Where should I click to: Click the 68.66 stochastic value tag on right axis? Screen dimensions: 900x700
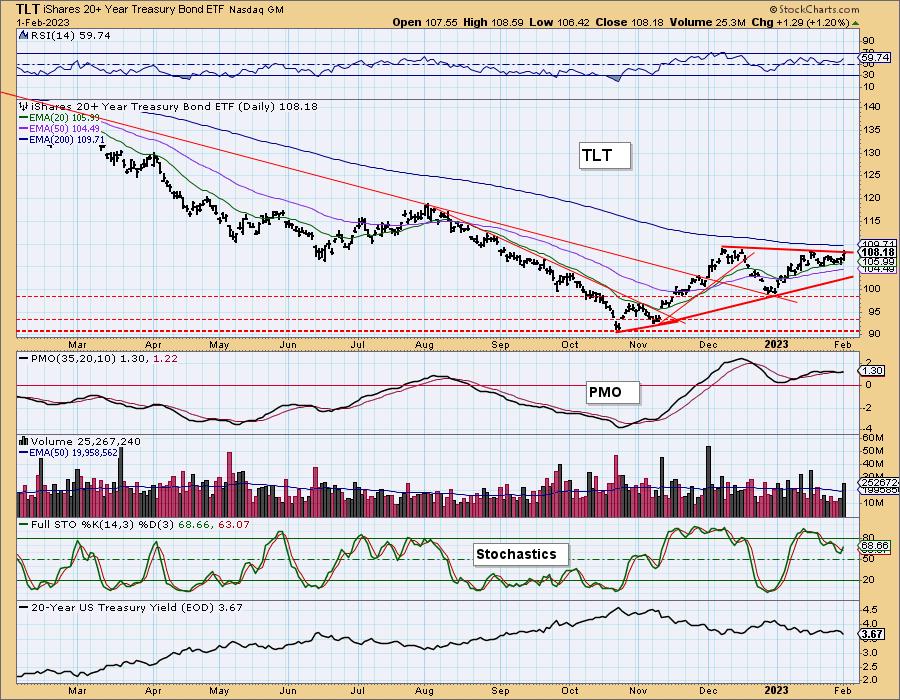point(875,546)
